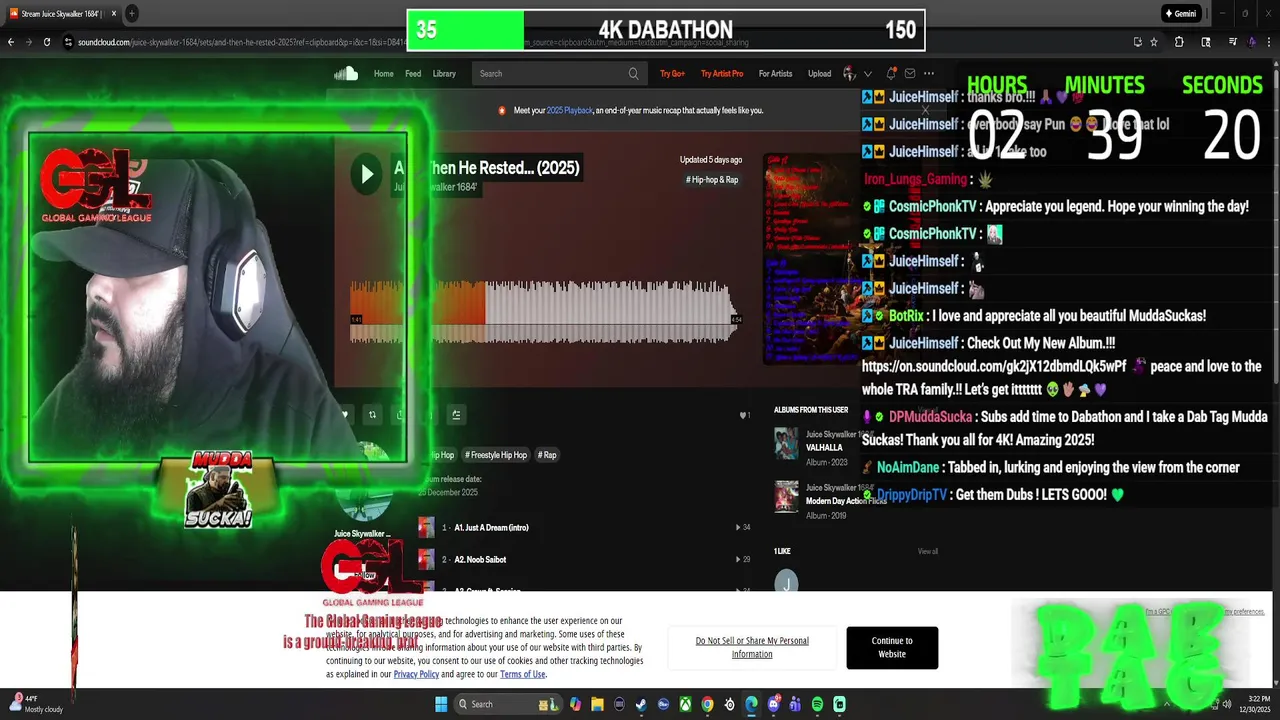The height and width of the screenshot is (720, 1280).
Task: Click the A1 track thumbnail
Action: 426,527
